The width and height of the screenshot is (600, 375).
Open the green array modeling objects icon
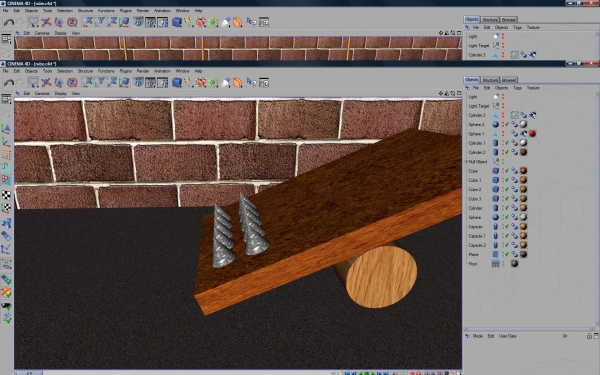point(213,82)
